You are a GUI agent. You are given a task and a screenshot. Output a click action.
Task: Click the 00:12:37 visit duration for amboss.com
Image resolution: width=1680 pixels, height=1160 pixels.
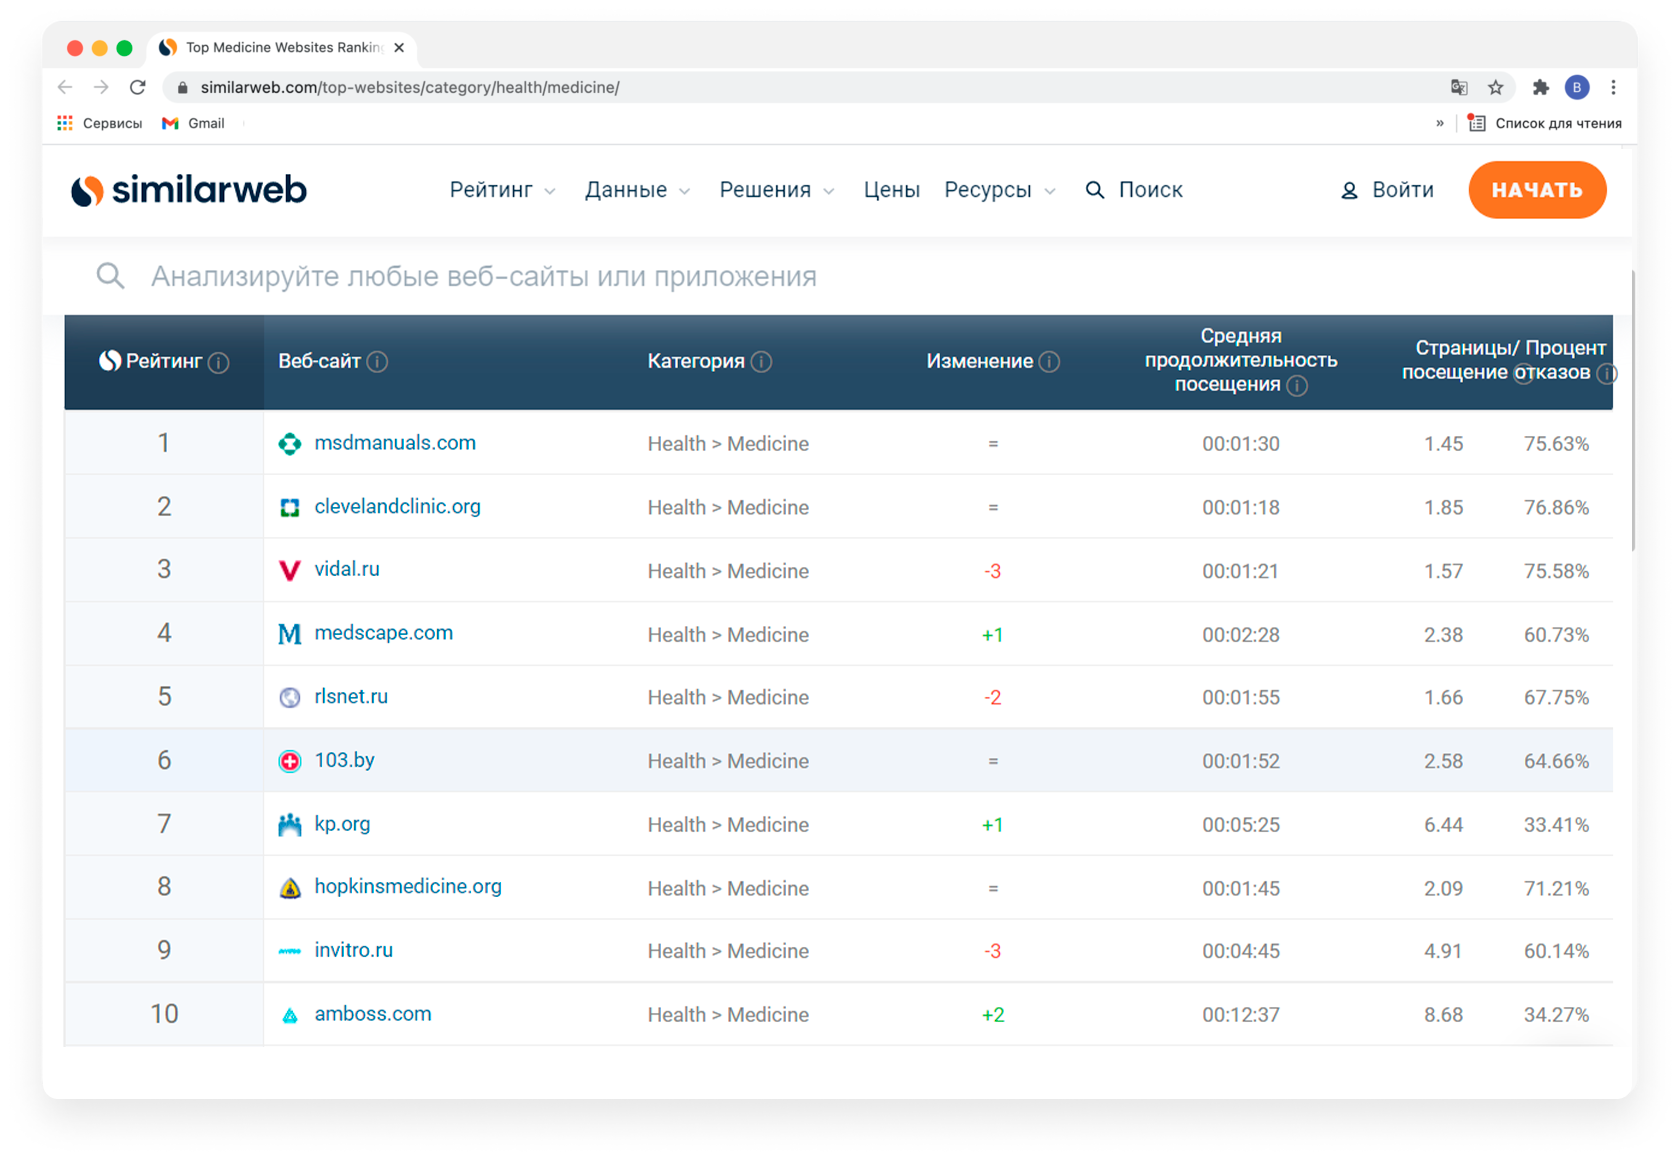(1241, 1015)
